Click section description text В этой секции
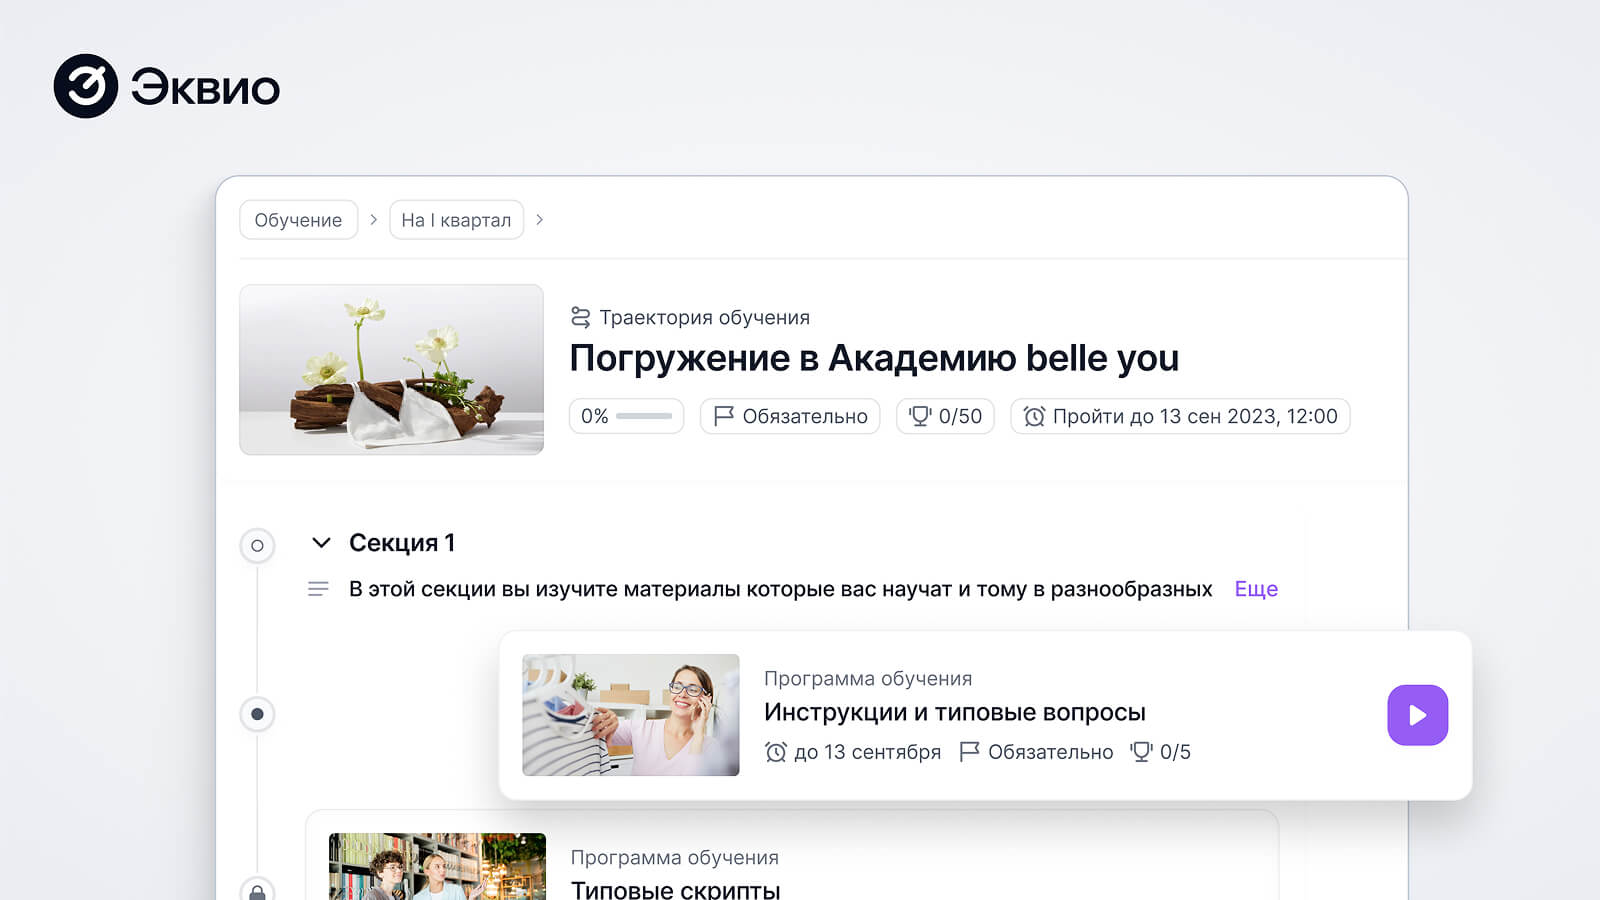The height and width of the screenshot is (900, 1600). tap(780, 589)
